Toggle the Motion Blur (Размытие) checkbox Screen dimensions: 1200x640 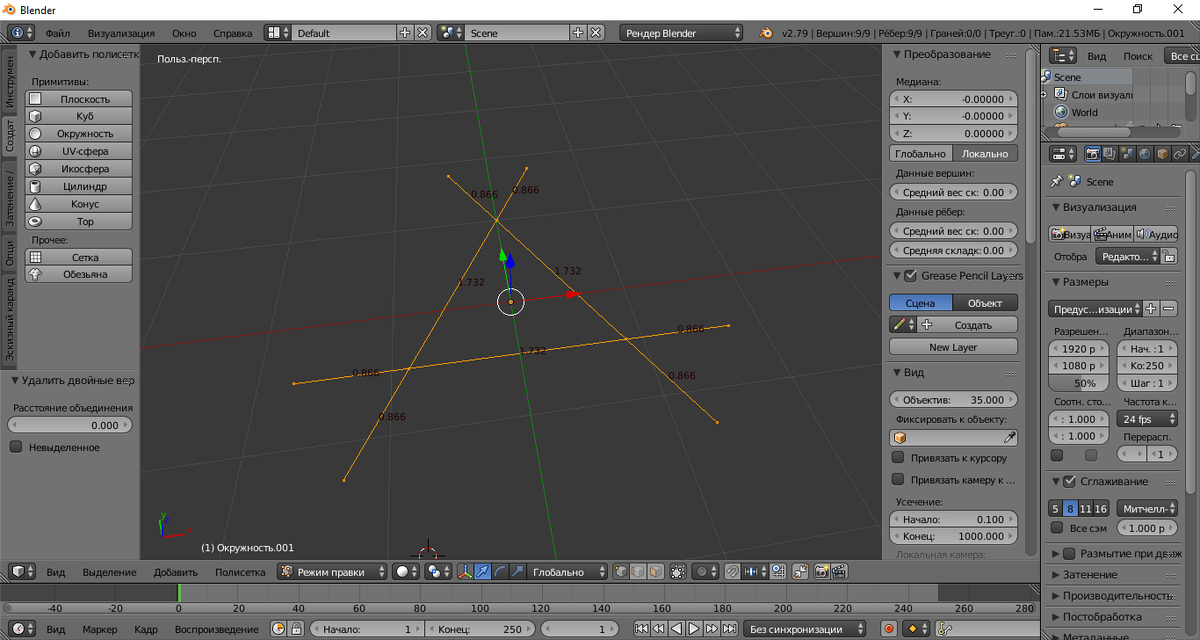[1069, 553]
